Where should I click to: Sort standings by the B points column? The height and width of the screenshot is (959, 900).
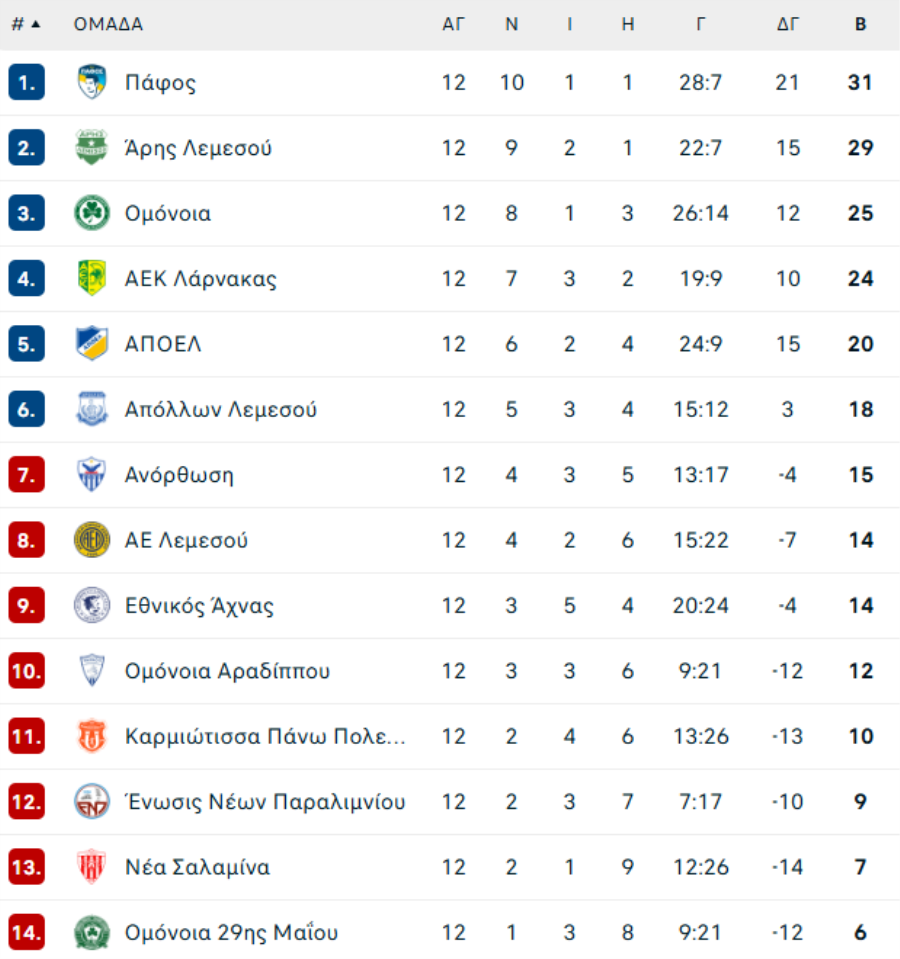[860, 24]
